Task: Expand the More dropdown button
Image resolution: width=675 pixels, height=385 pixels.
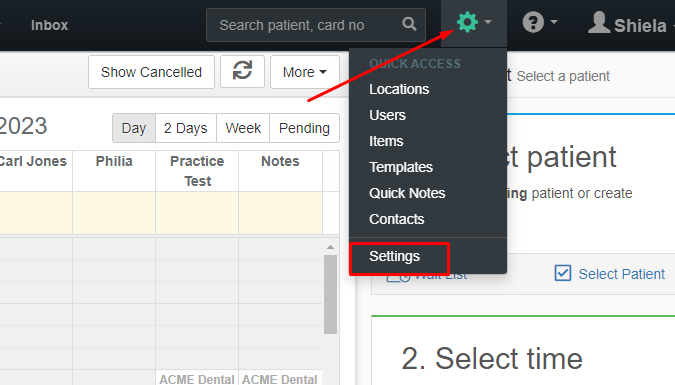Action: point(305,72)
